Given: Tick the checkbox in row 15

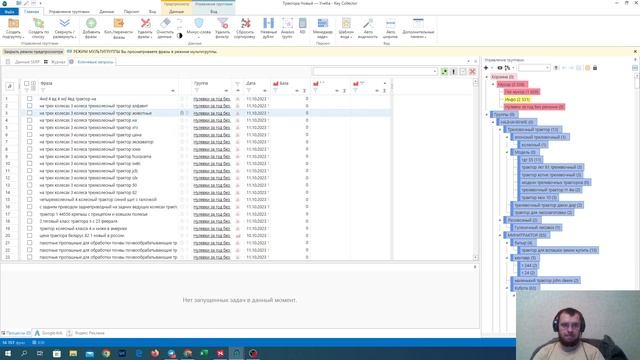Looking at the screenshot, I should (x=29, y=200).
